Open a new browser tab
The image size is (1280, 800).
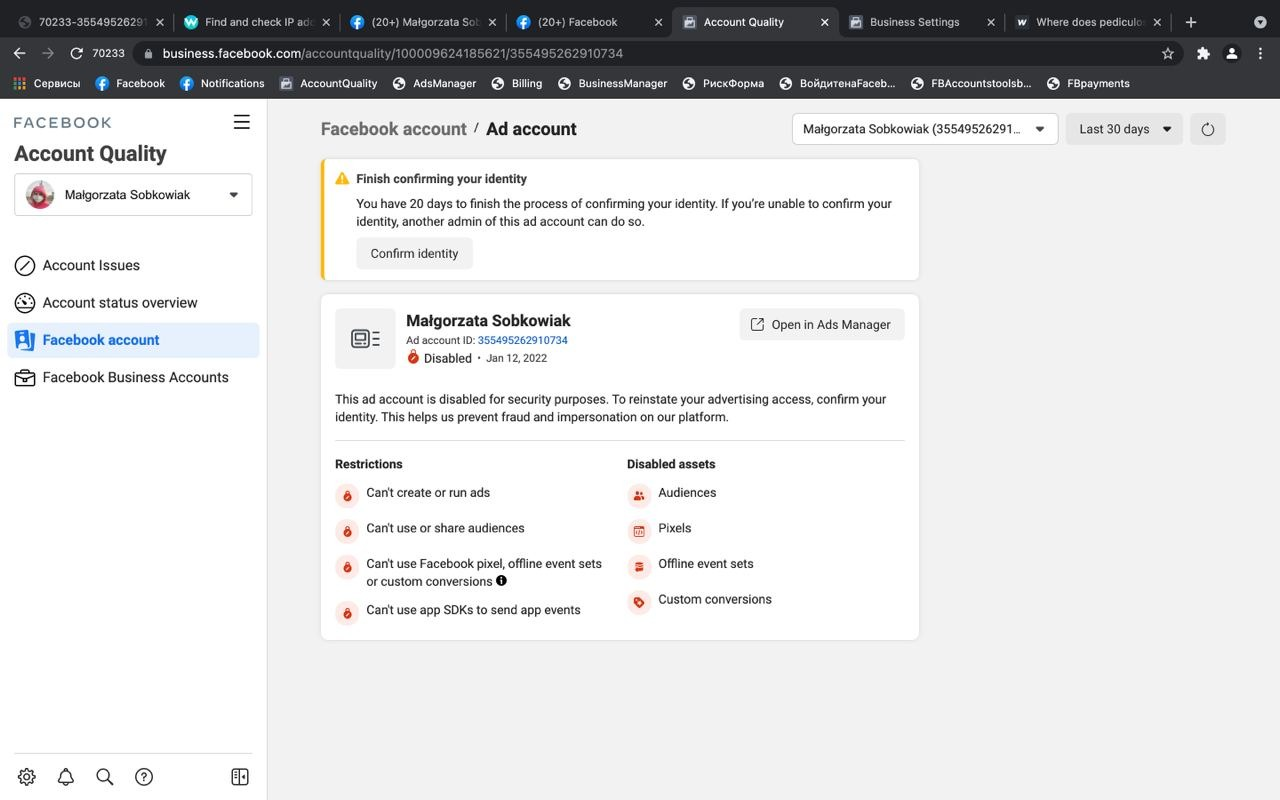[1191, 22]
